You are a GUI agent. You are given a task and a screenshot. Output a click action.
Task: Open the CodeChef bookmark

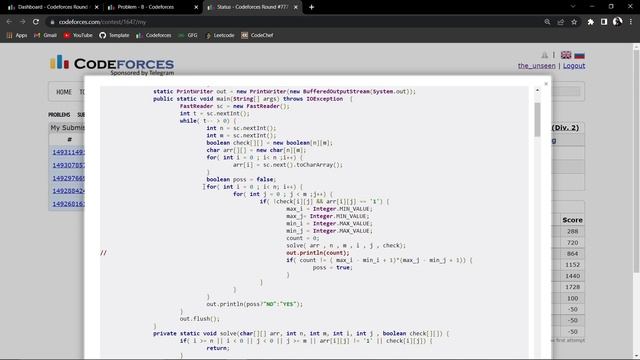click(x=257, y=36)
